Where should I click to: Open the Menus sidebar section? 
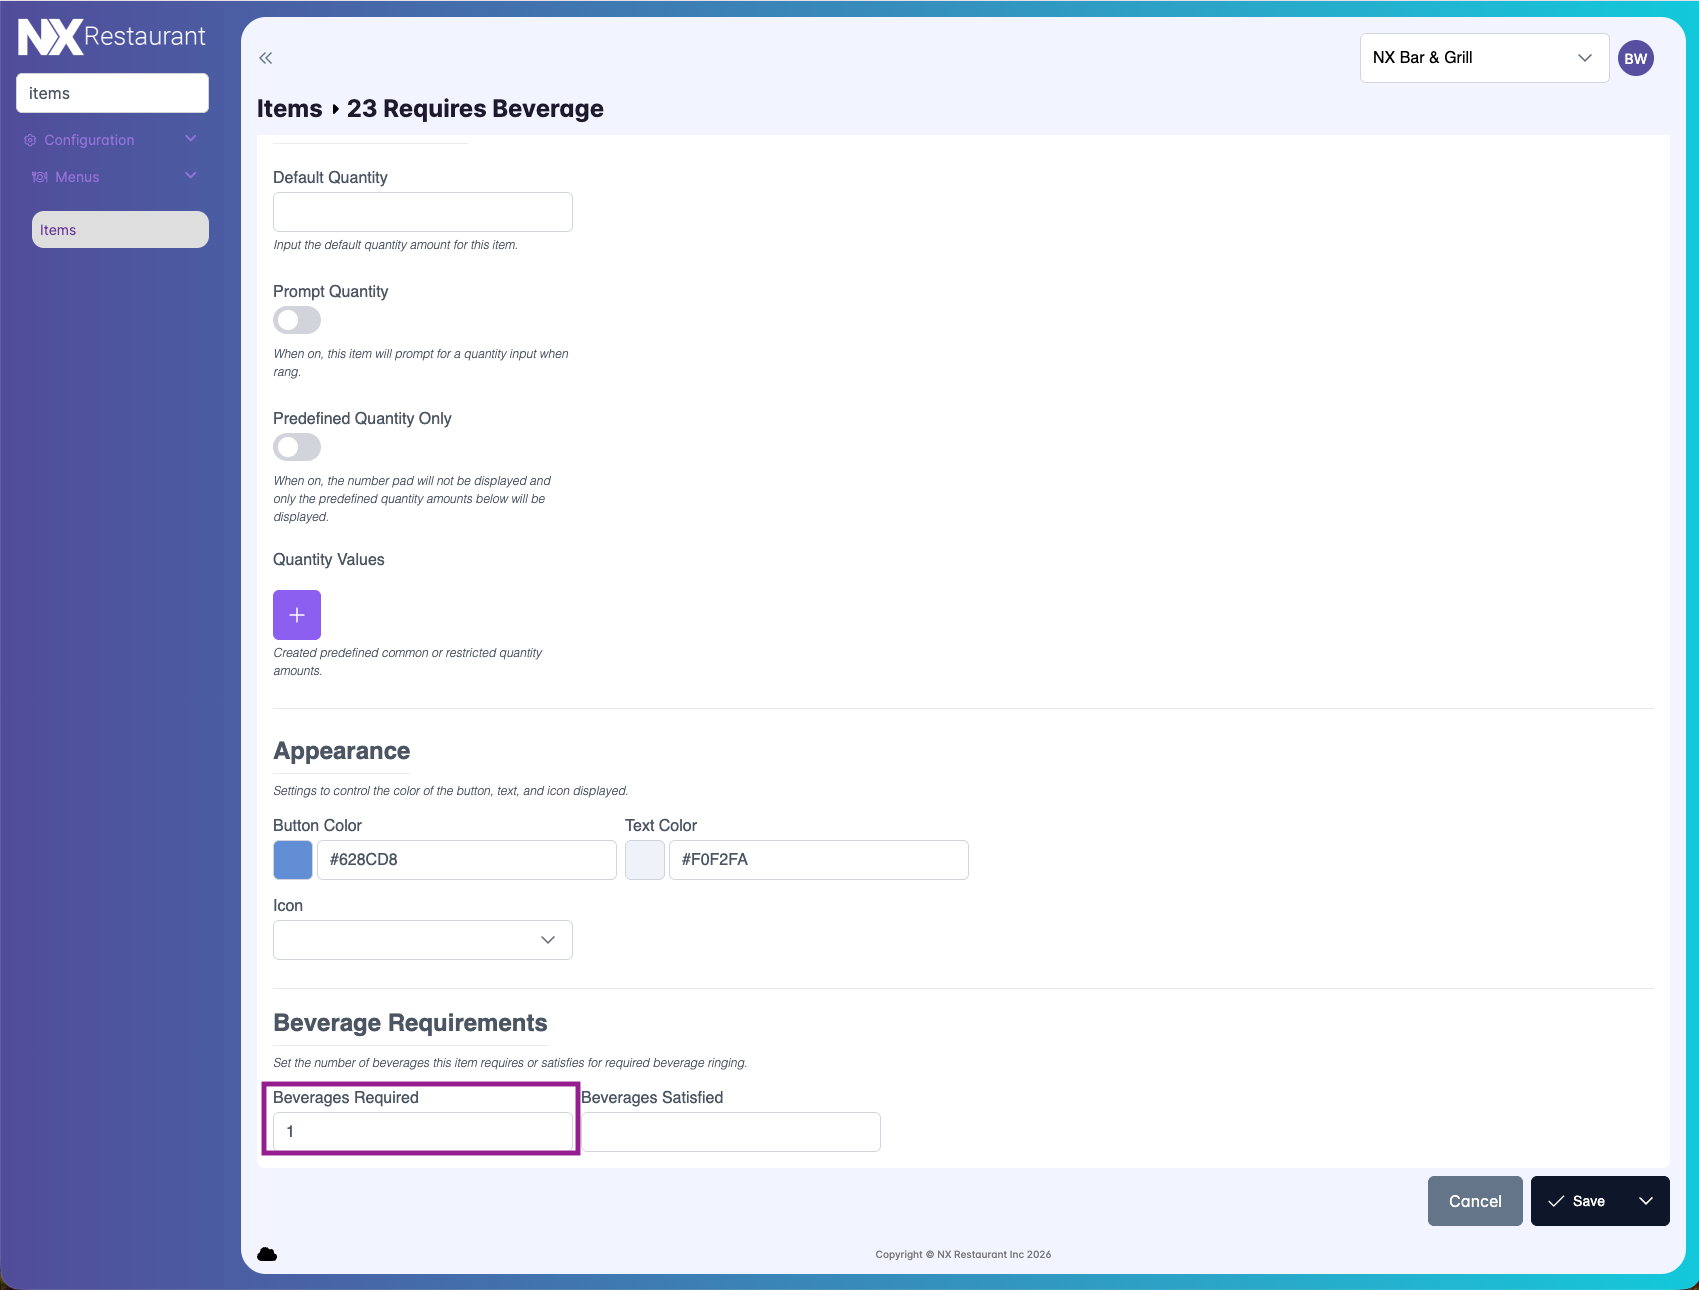(x=77, y=177)
